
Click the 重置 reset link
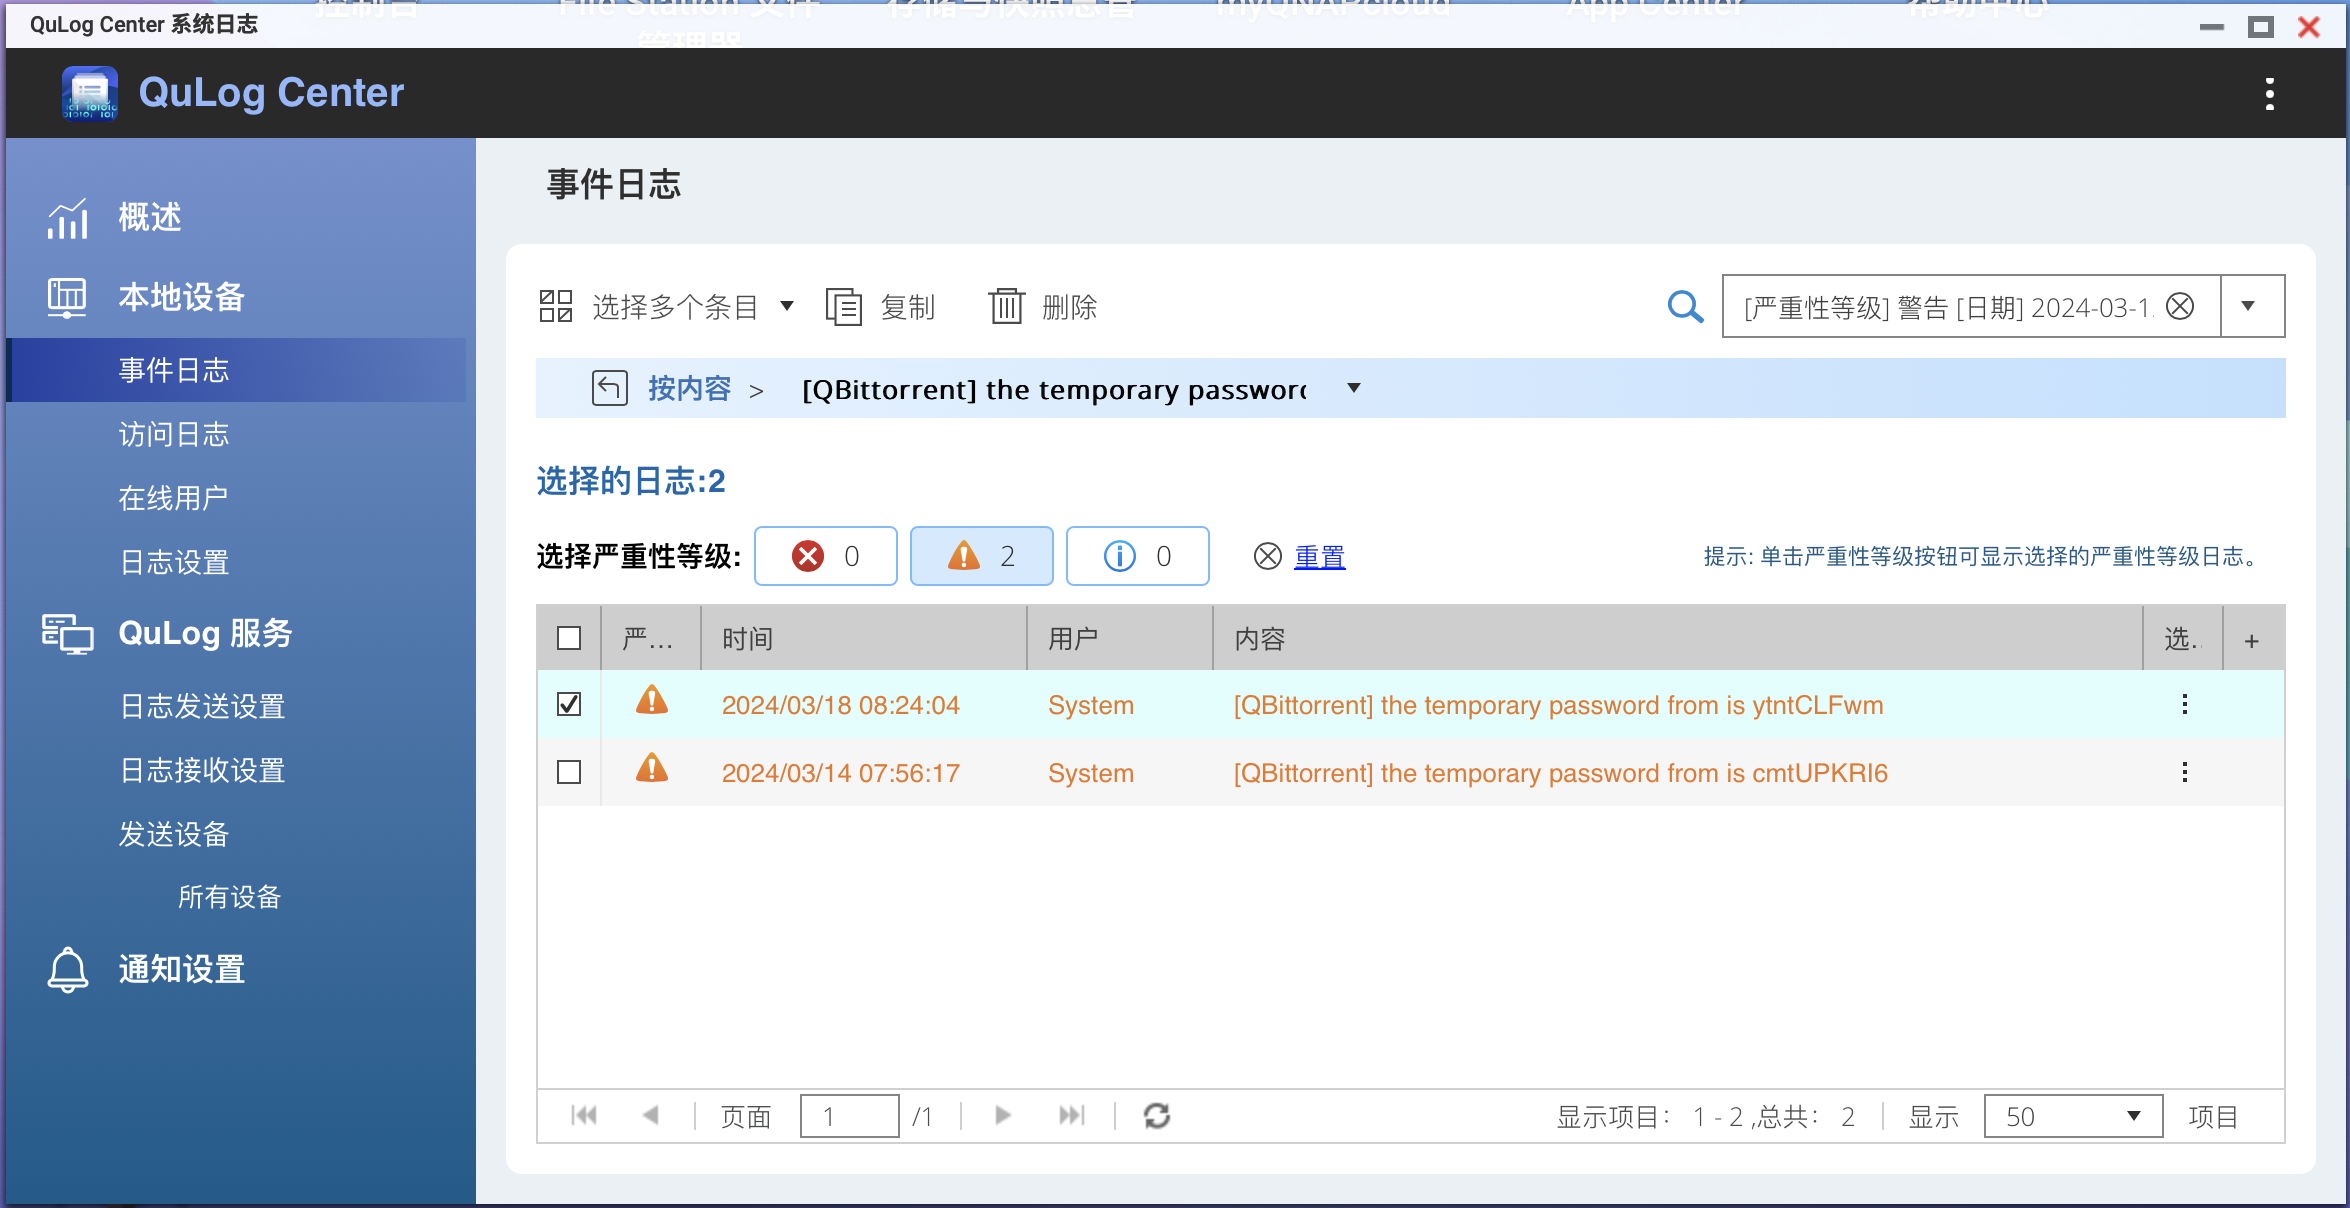tap(1320, 556)
